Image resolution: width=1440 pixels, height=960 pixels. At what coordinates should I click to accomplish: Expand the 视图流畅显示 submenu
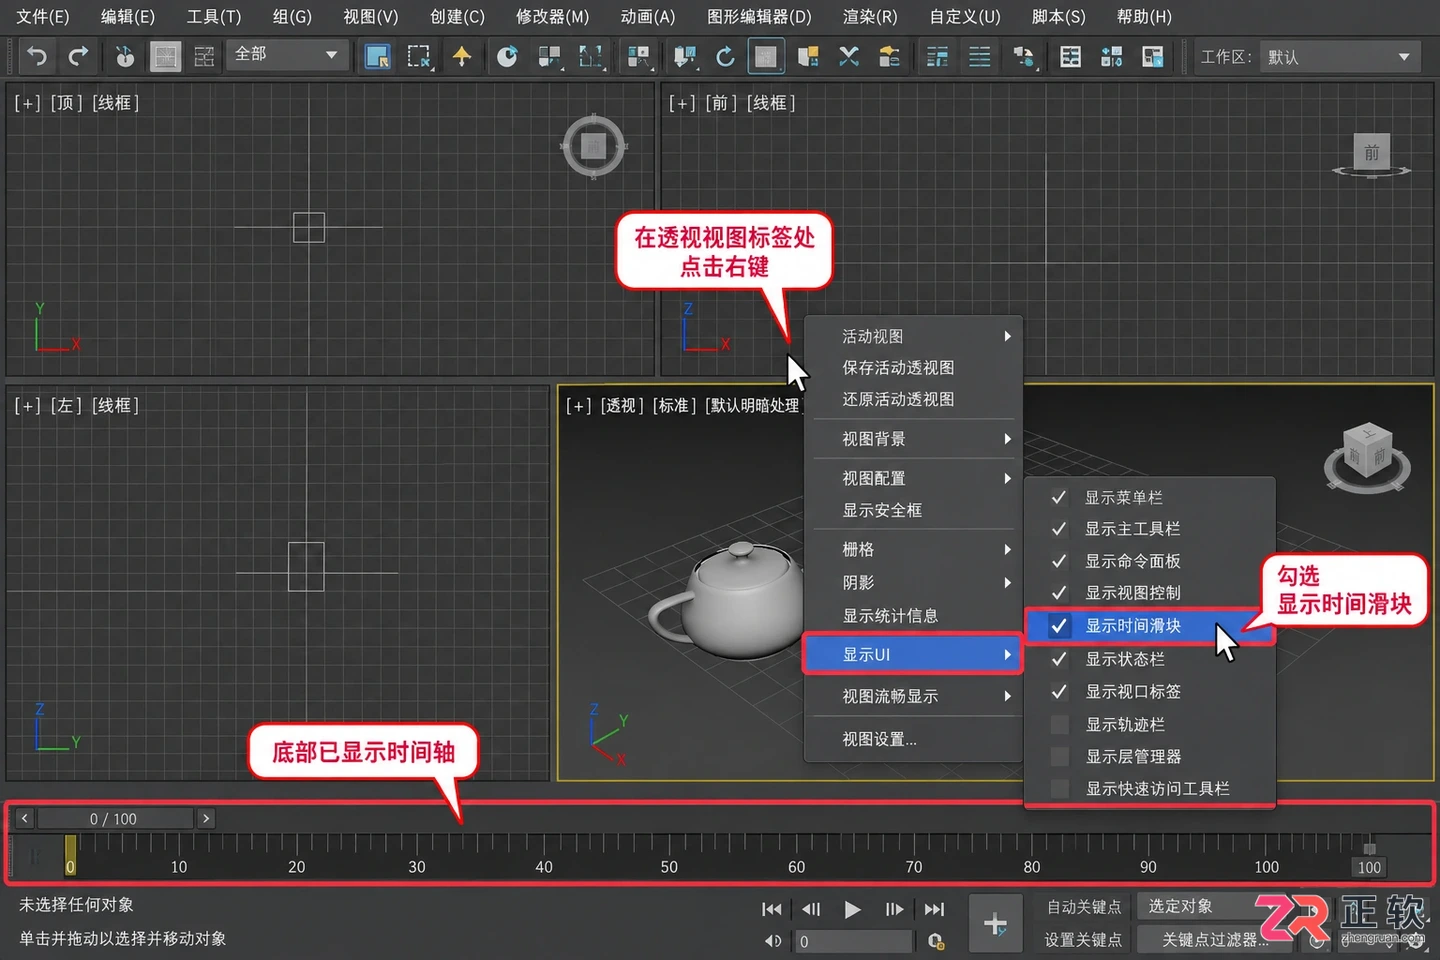click(x=914, y=696)
